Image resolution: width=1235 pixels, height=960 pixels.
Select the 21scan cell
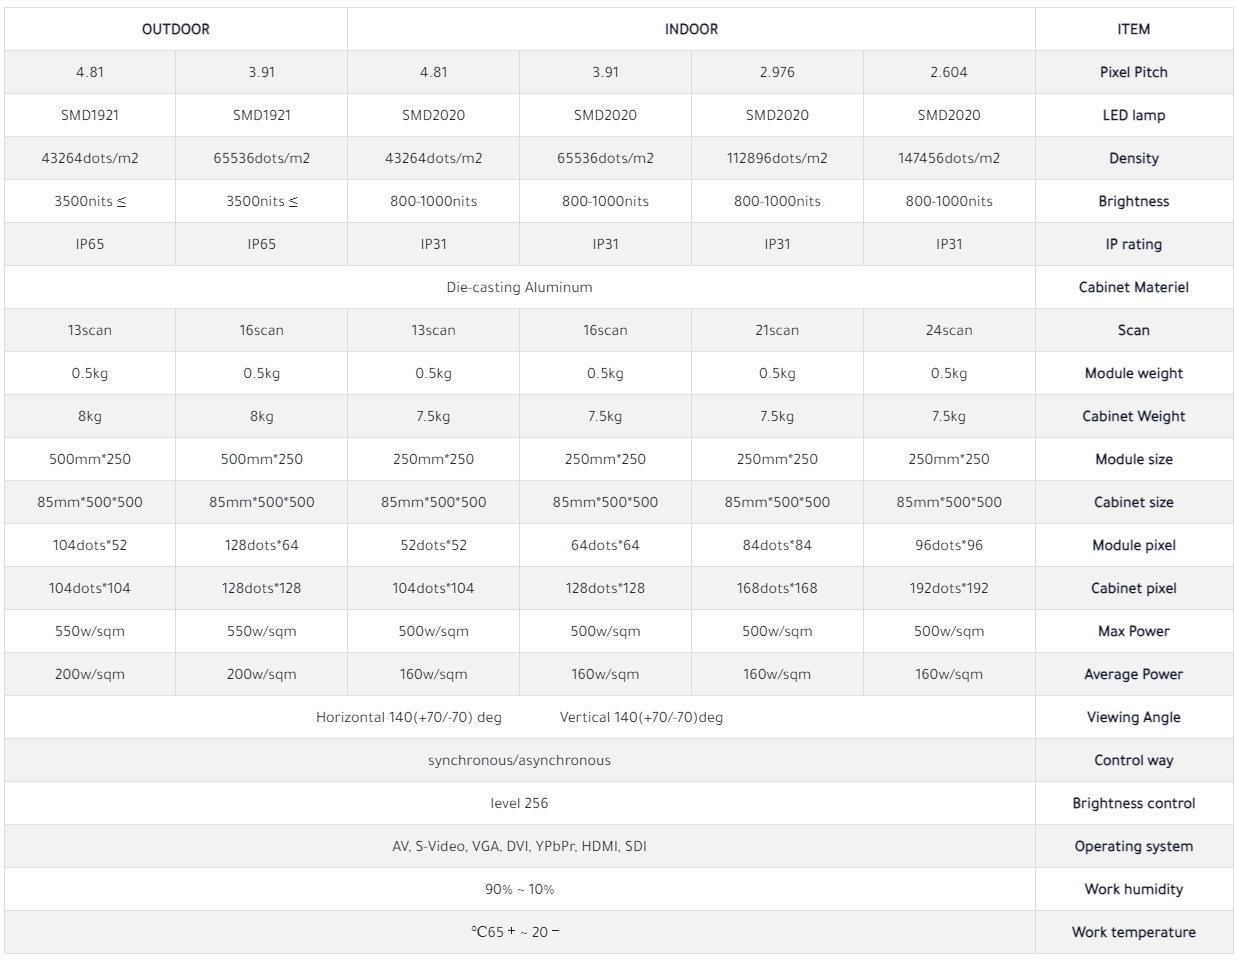pyautogui.click(x=777, y=330)
